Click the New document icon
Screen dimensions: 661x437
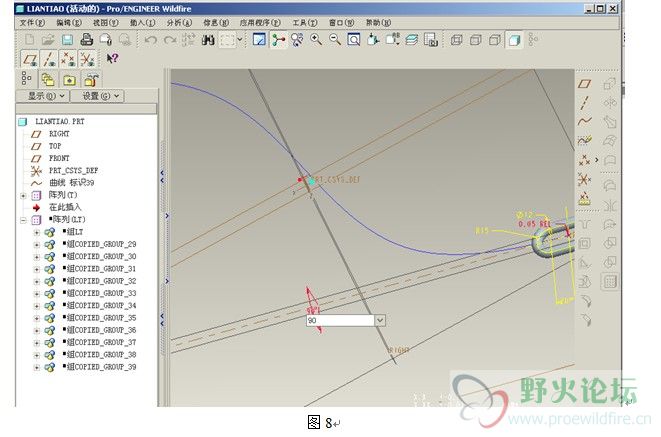coord(30,40)
